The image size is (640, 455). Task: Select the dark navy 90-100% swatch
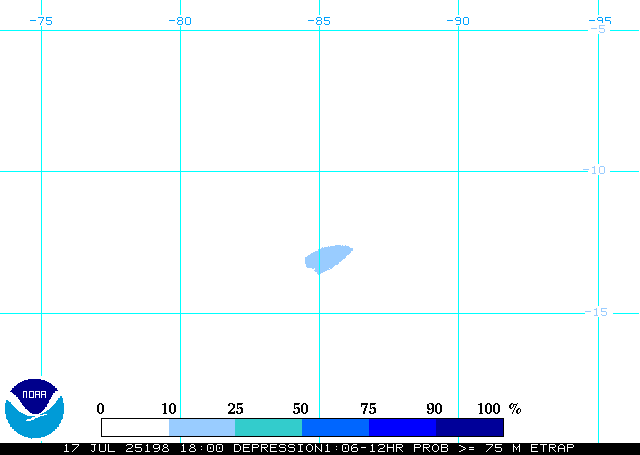tap(469, 427)
